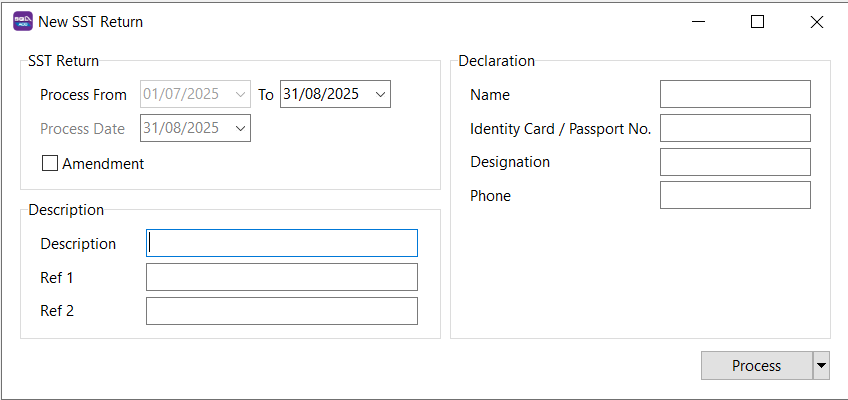Minimize the New SST Return window
The height and width of the screenshot is (400, 848).
pos(700,21)
